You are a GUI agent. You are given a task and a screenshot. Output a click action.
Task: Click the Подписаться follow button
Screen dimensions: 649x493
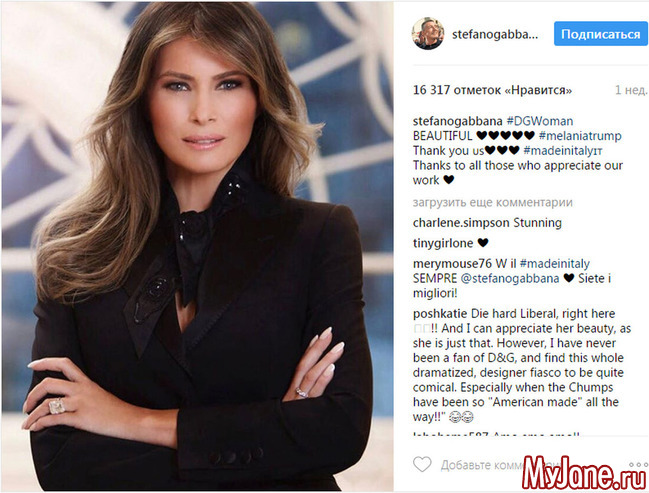[x=601, y=34]
